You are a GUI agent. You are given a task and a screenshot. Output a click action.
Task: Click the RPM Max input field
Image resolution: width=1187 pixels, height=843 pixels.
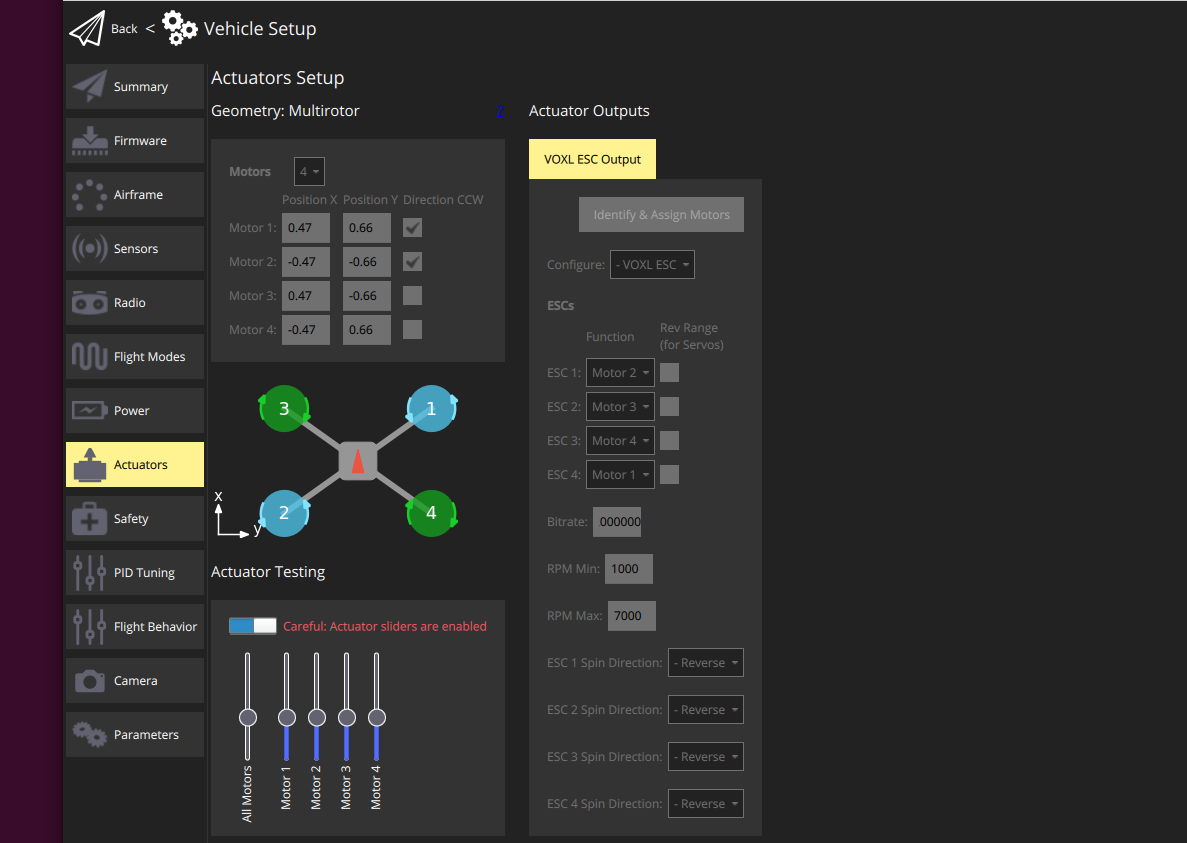coord(632,616)
